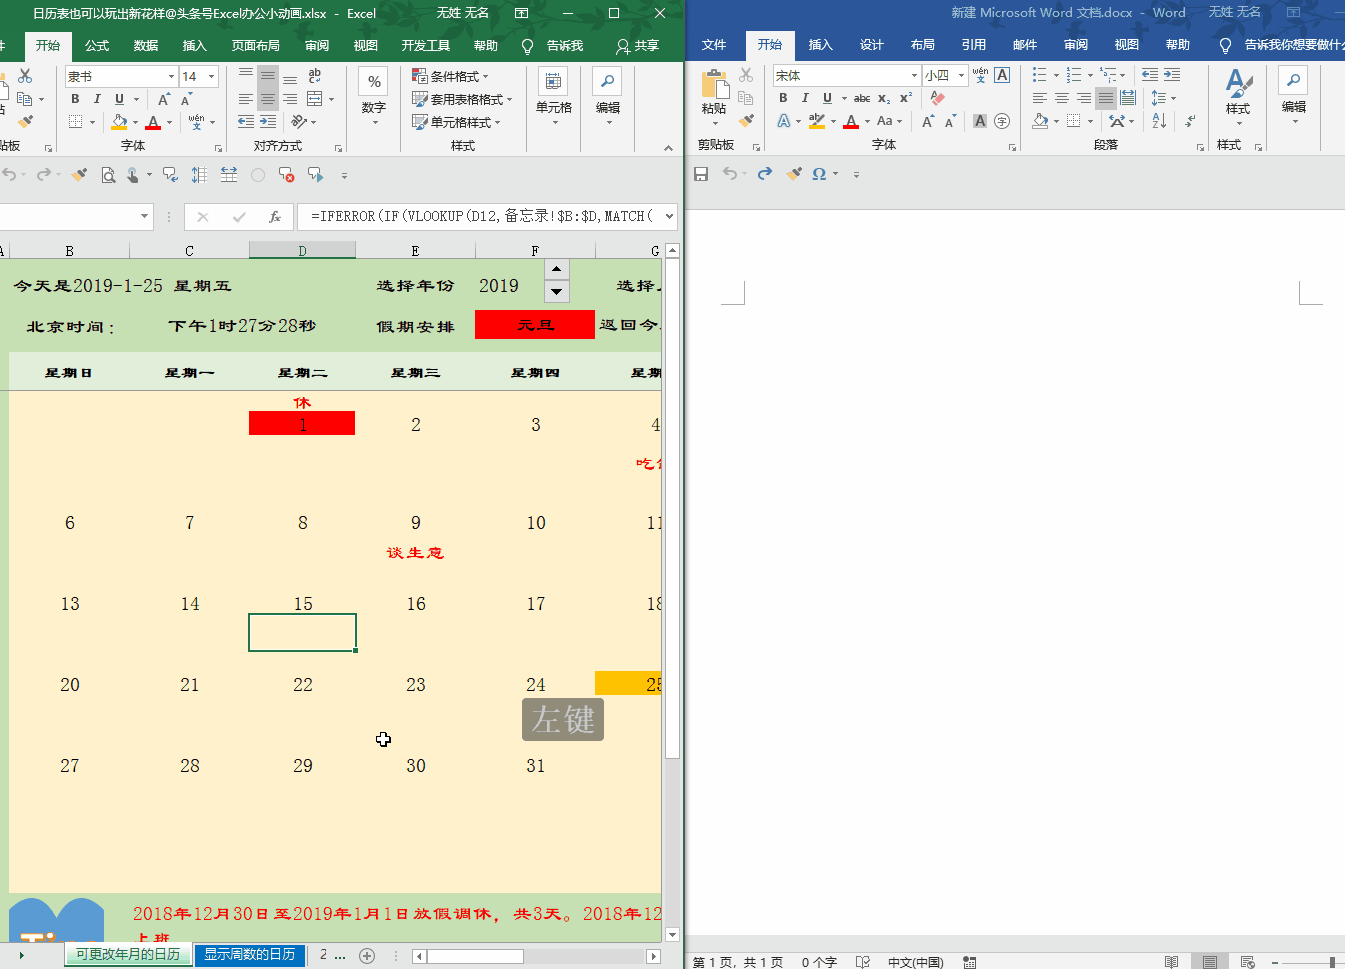Click the Find magnifier icon in Word
This screenshot has height=969, width=1345.
1294,80
